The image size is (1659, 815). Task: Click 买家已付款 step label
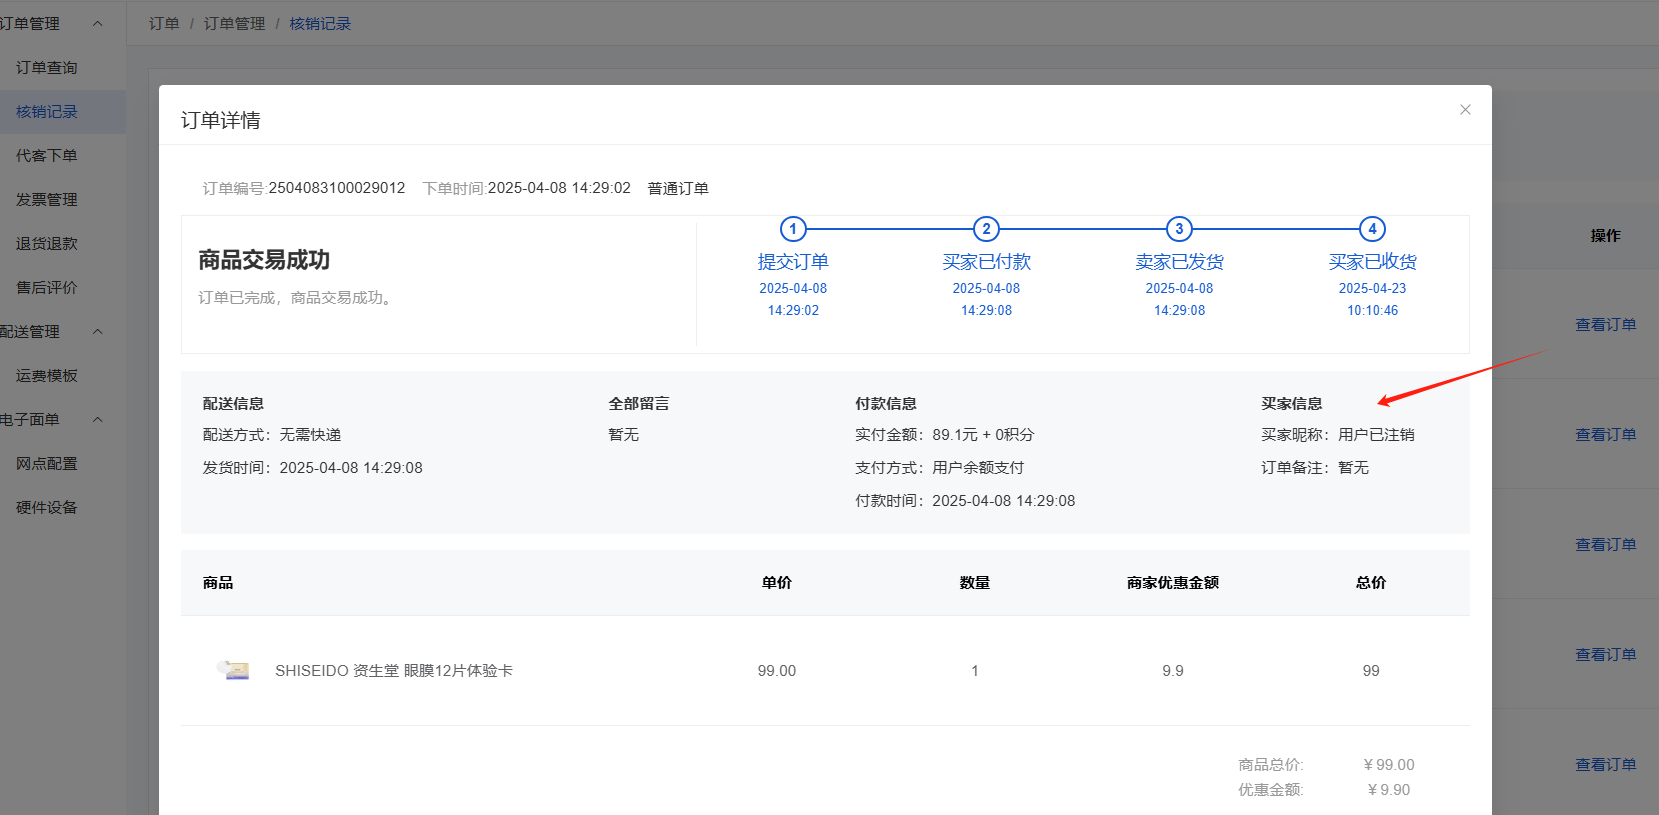[x=986, y=262]
